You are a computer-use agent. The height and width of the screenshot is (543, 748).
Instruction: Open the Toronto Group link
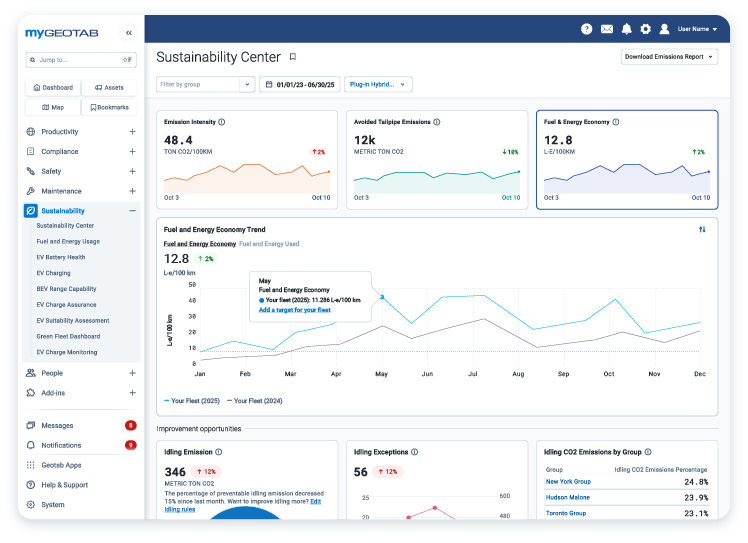coord(566,513)
